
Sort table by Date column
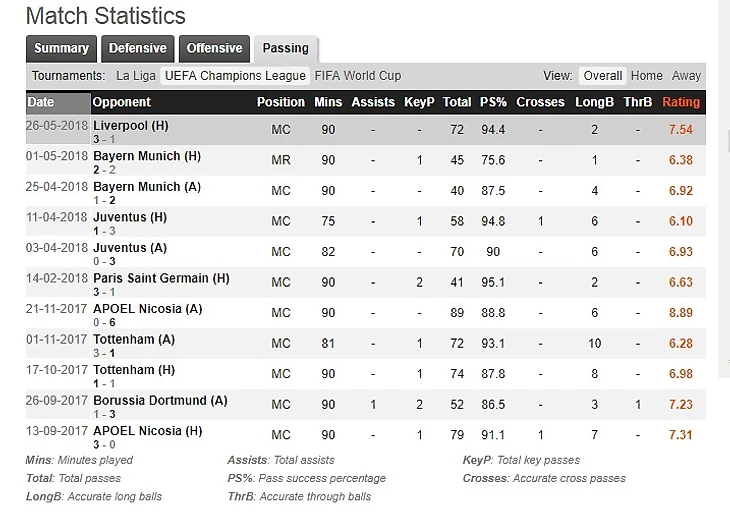point(41,102)
